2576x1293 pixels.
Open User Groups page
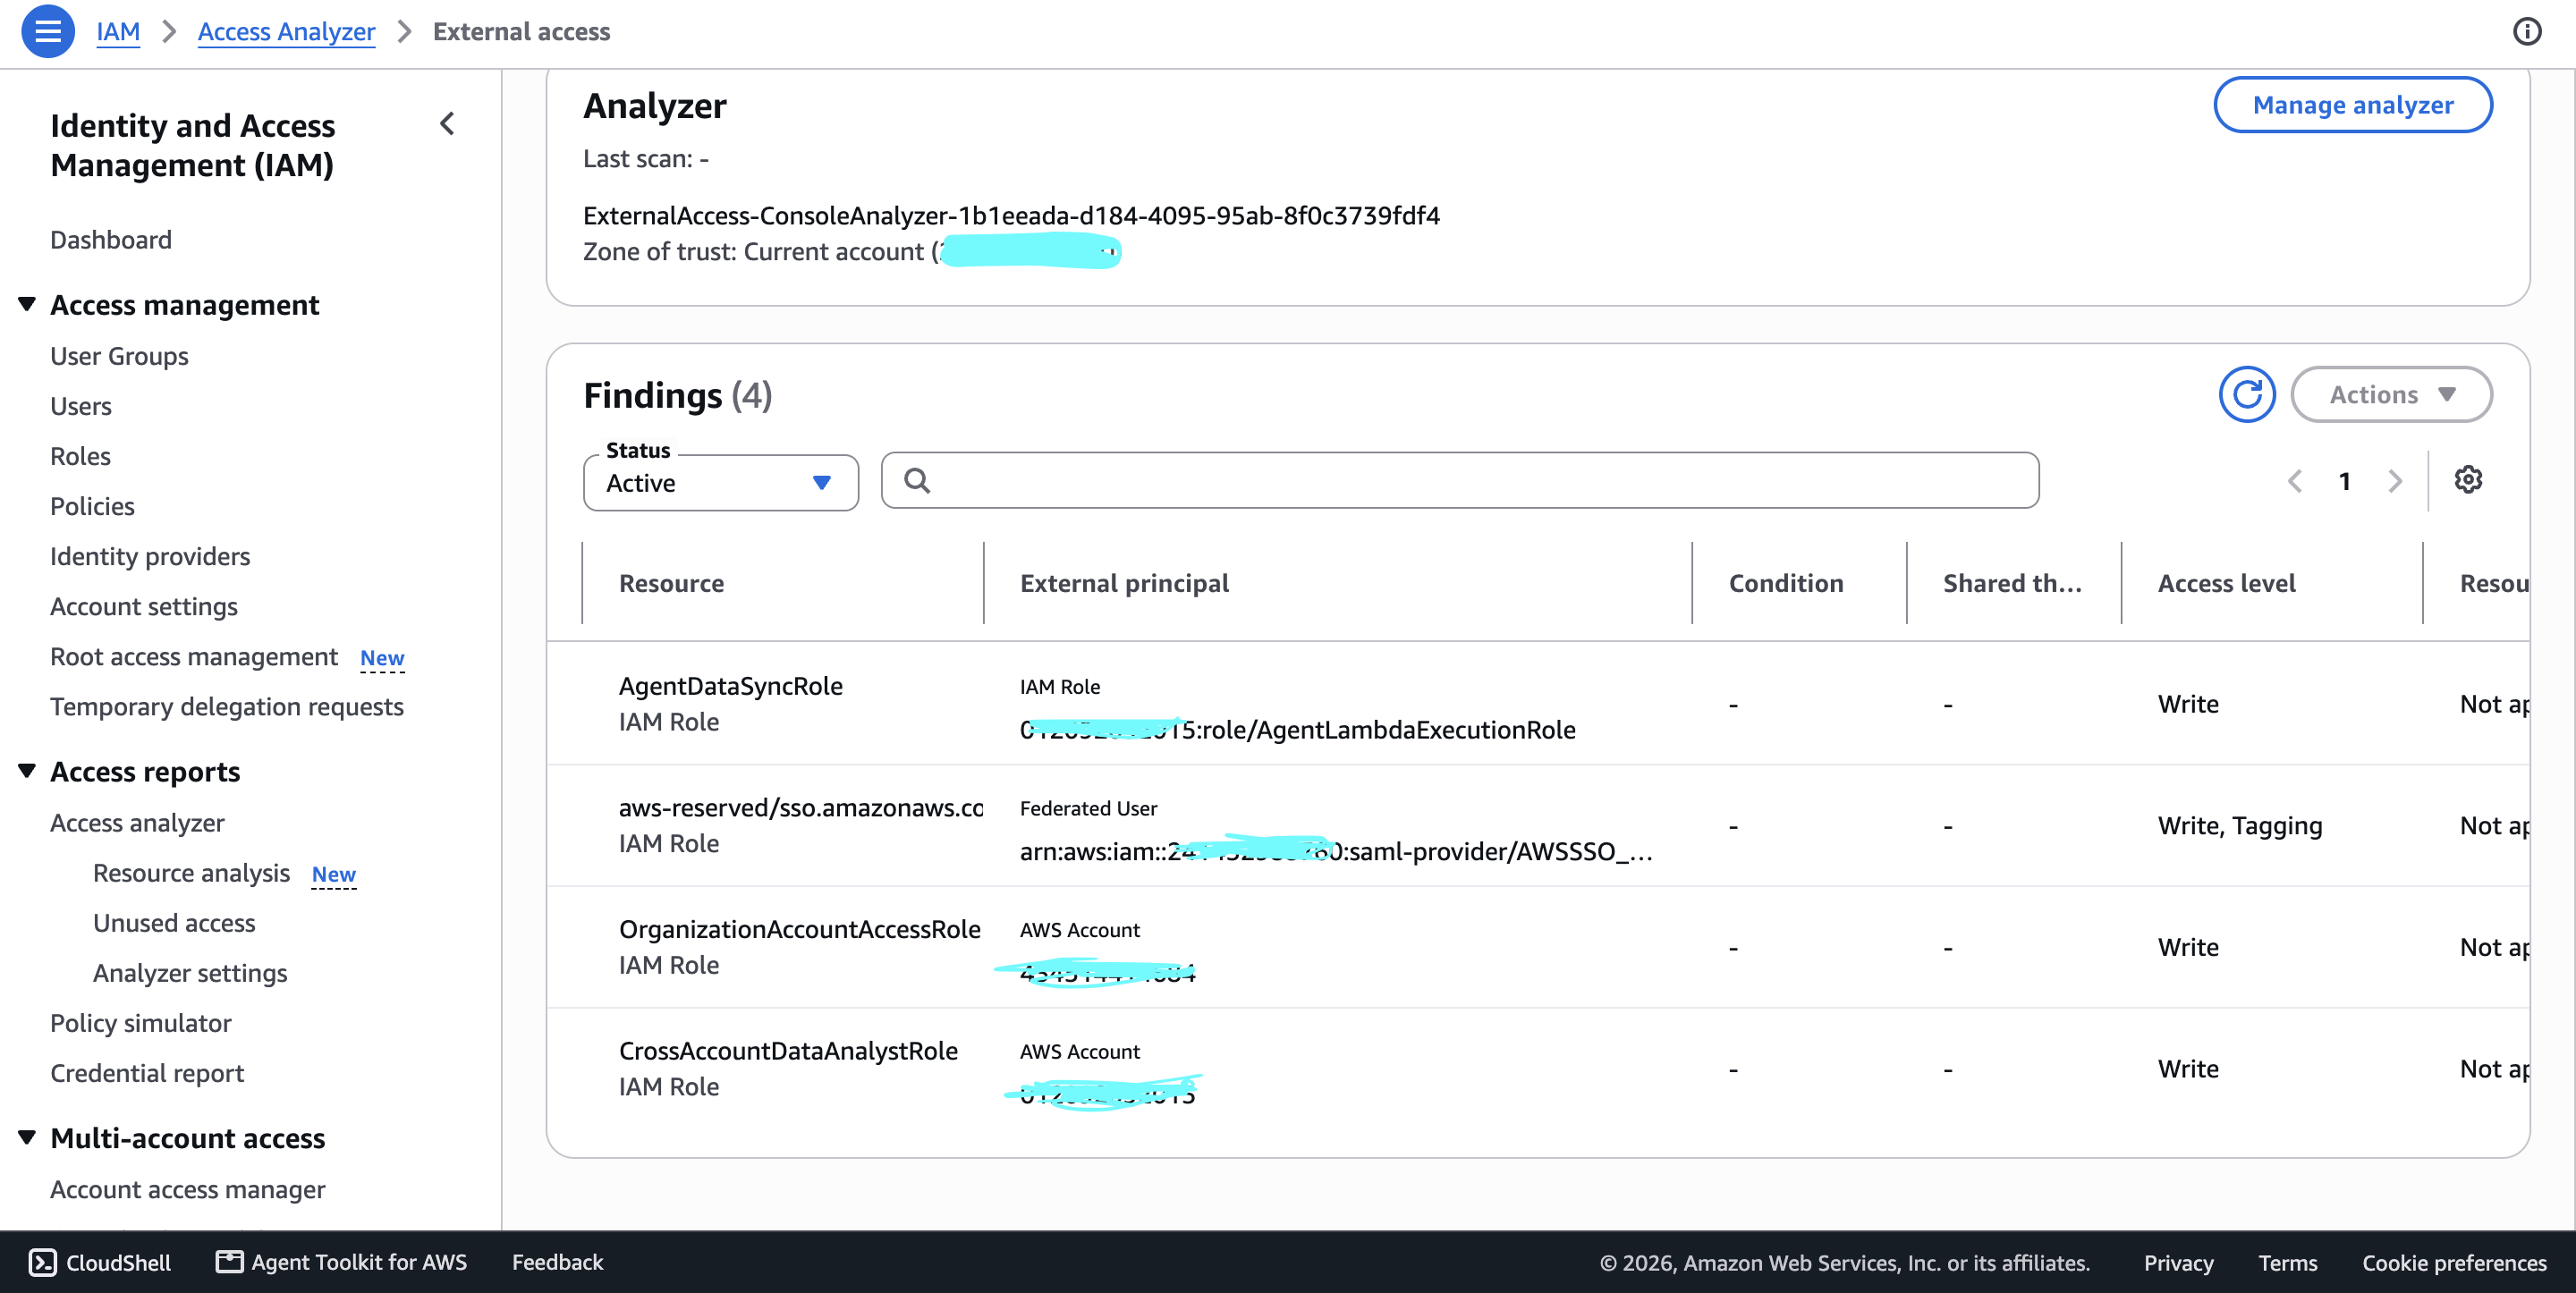tap(119, 356)
